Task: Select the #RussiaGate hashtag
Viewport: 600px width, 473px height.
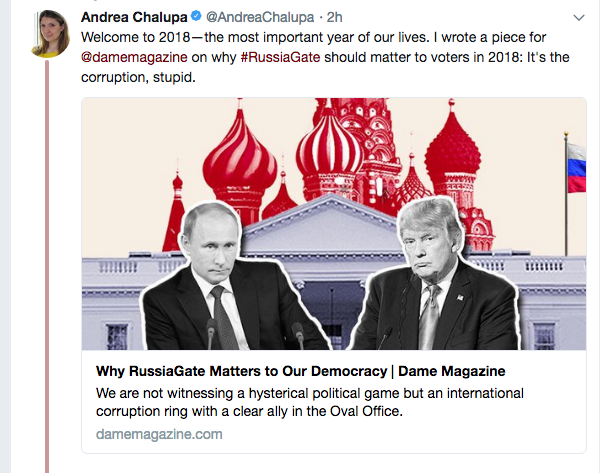Action: [280, 56]
